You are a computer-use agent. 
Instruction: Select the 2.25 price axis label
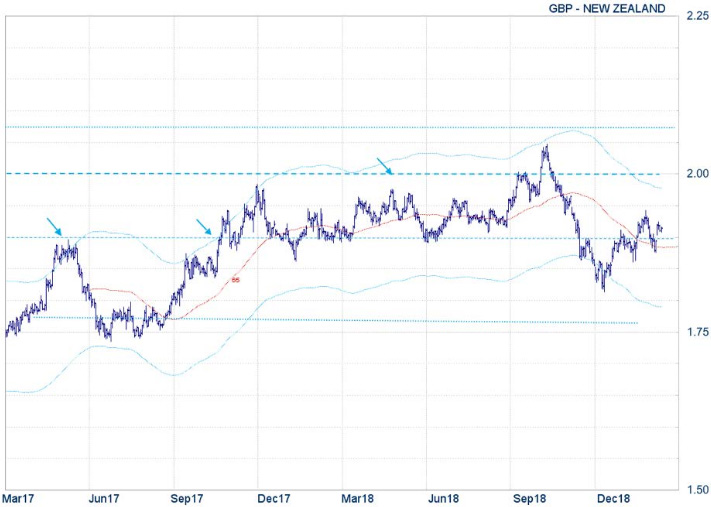(696, 14)
